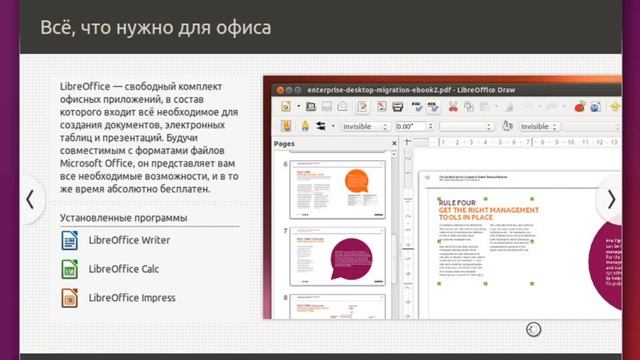Click the horizontal ruler in Draw
The width and height of the screenshot is (640, 360).
pyautogui.click(x=518, y=142)
